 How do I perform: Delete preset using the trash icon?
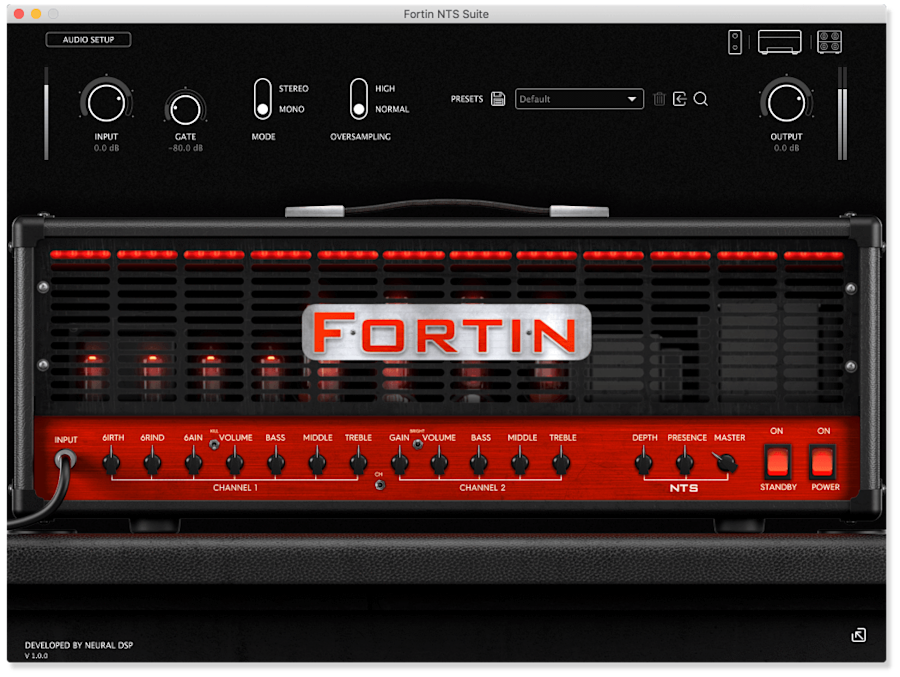pyautogui.click(x=659, y=99)
